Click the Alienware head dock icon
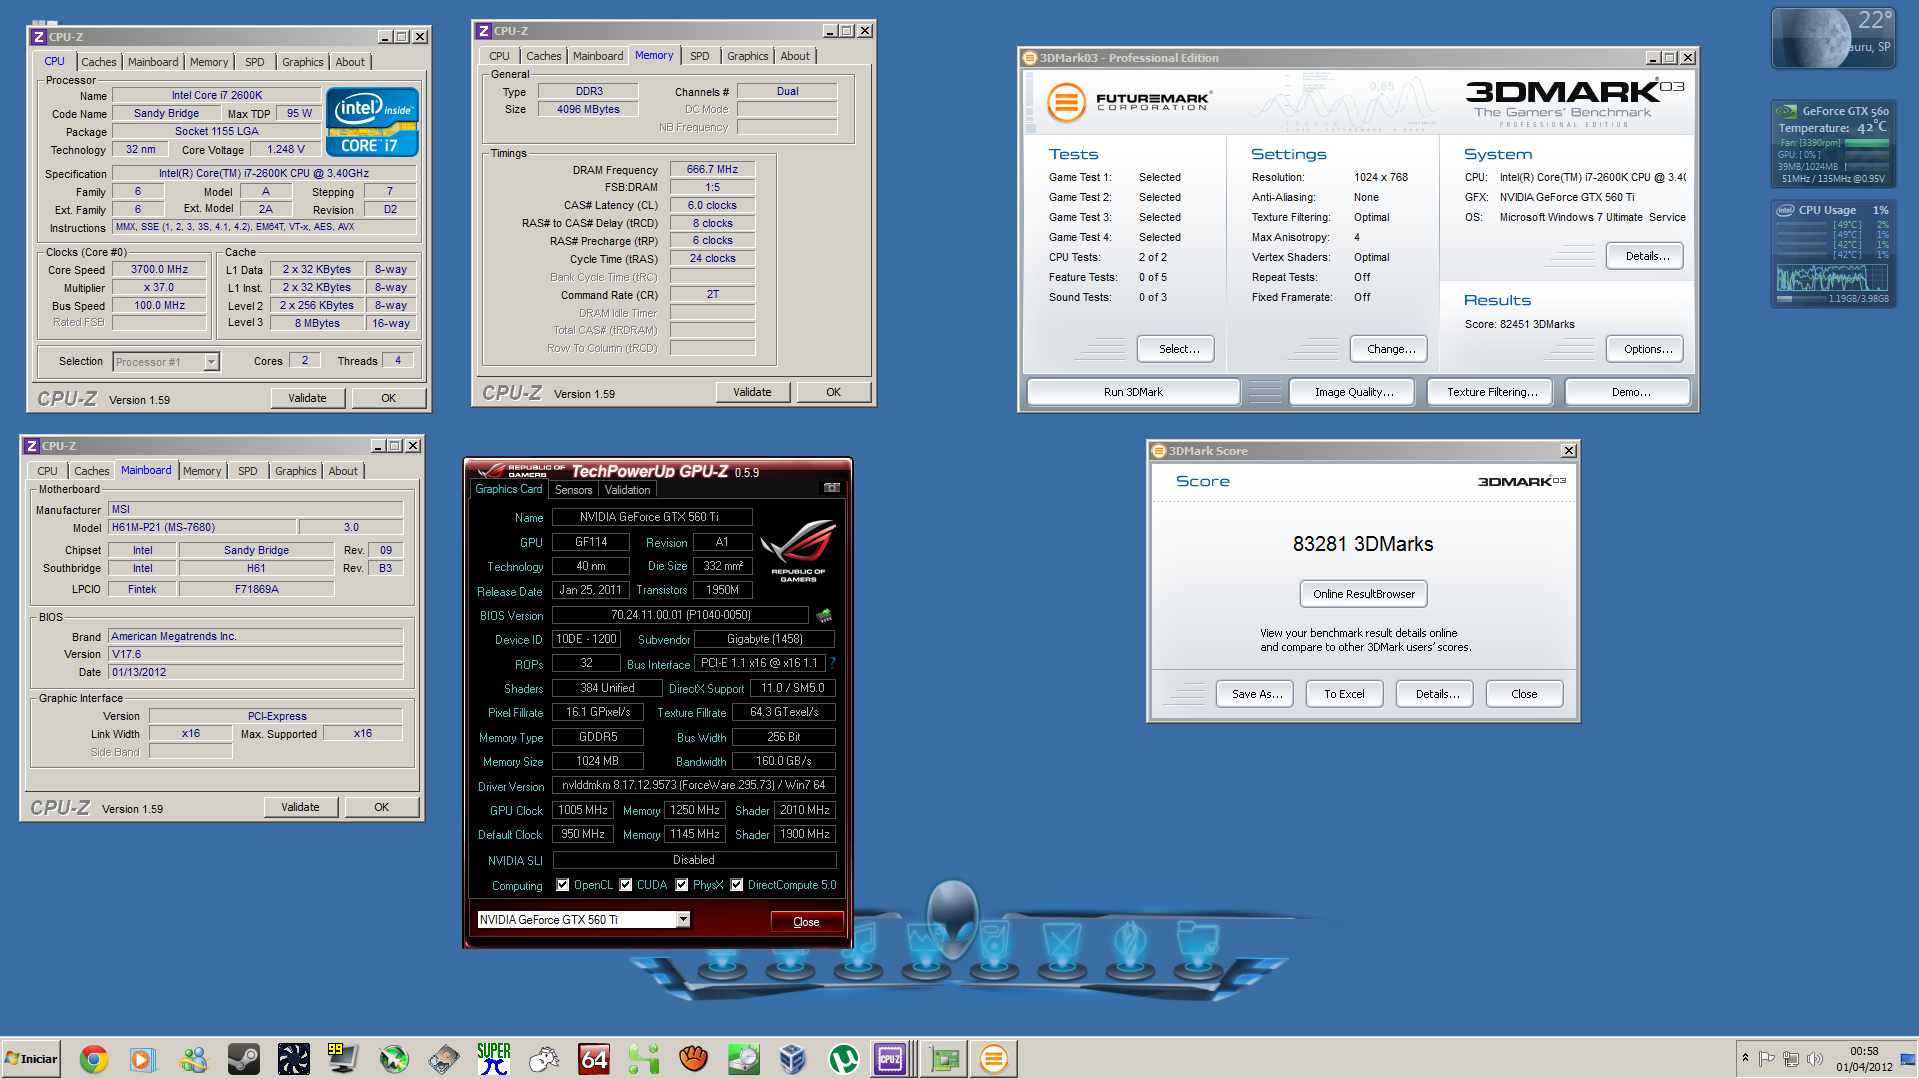This screenshot has height=1079, width=1919. point(951,920)
